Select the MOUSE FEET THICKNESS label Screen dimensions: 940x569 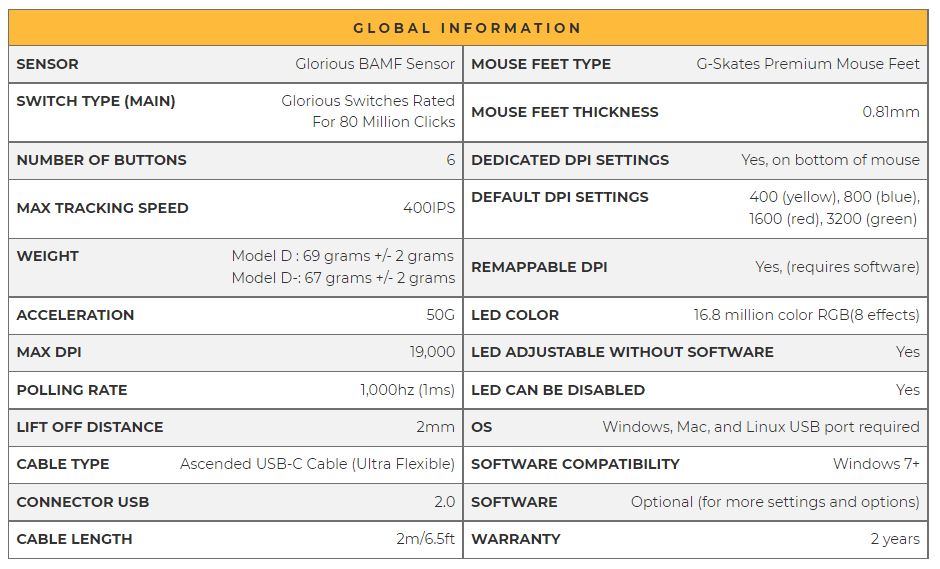tap(565, 112)
